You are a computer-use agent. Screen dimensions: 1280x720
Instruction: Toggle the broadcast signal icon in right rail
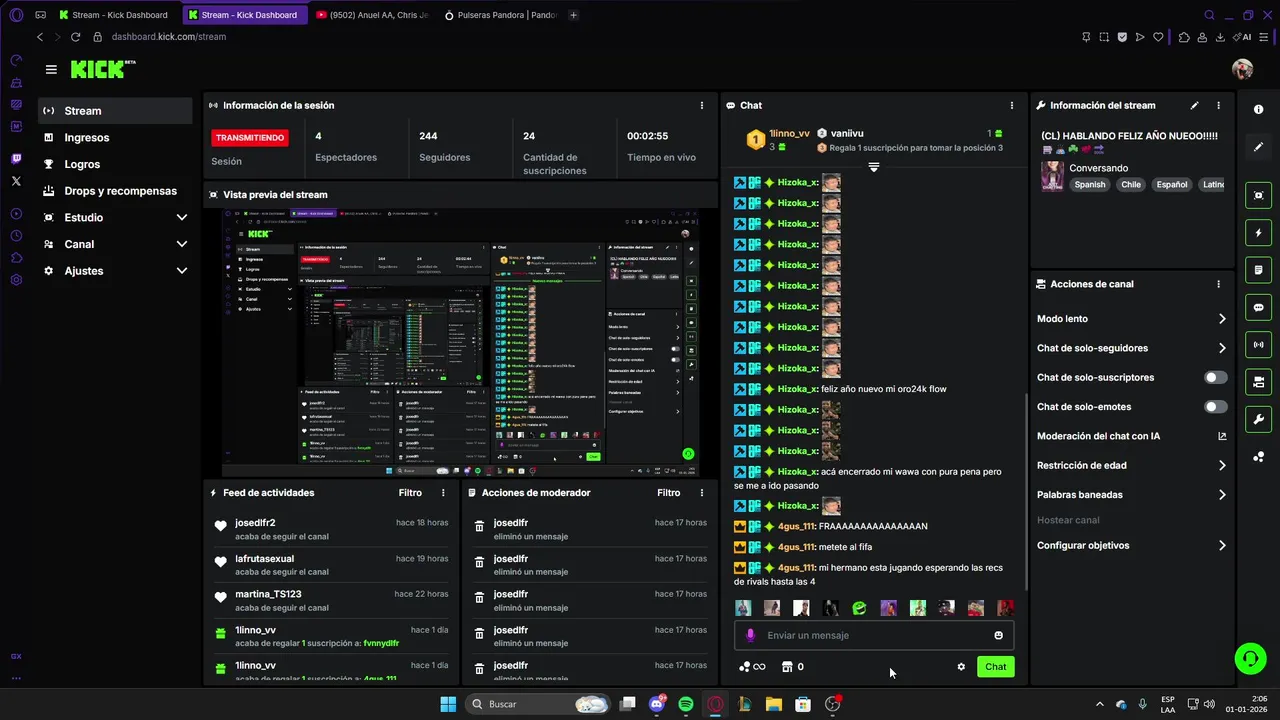[1258, 344]
